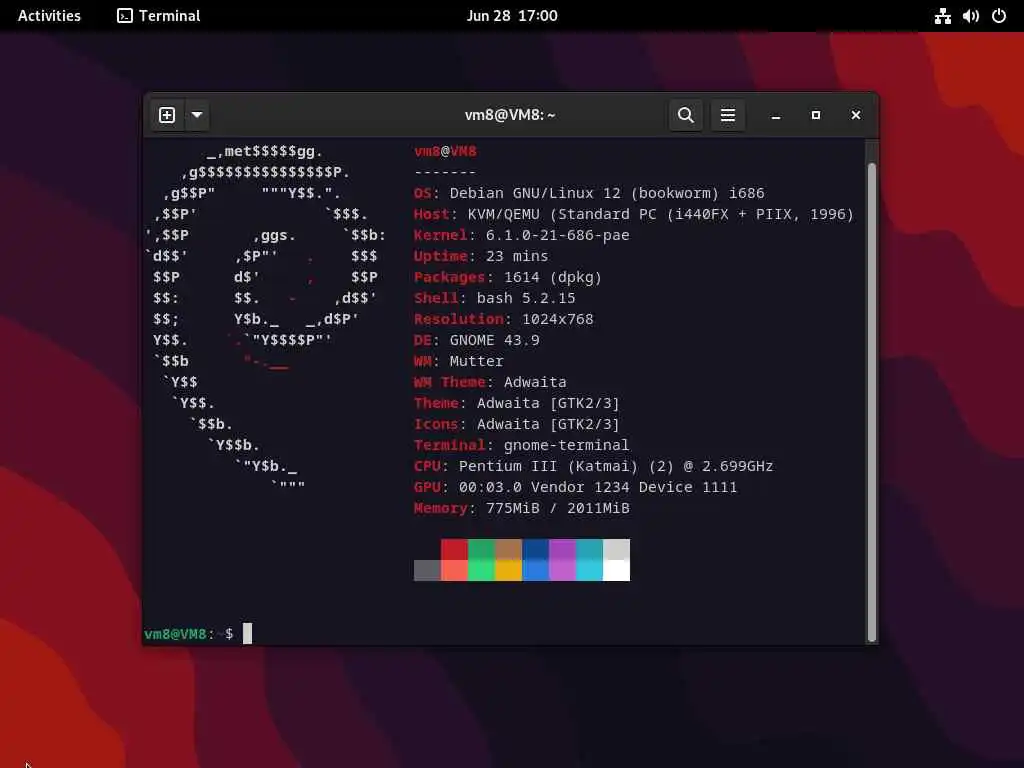The width and height of the screenshot is (1024, 768).
Task: Click the OS line Debian GNU/Linux 12
Action: (x=589, y=193)
